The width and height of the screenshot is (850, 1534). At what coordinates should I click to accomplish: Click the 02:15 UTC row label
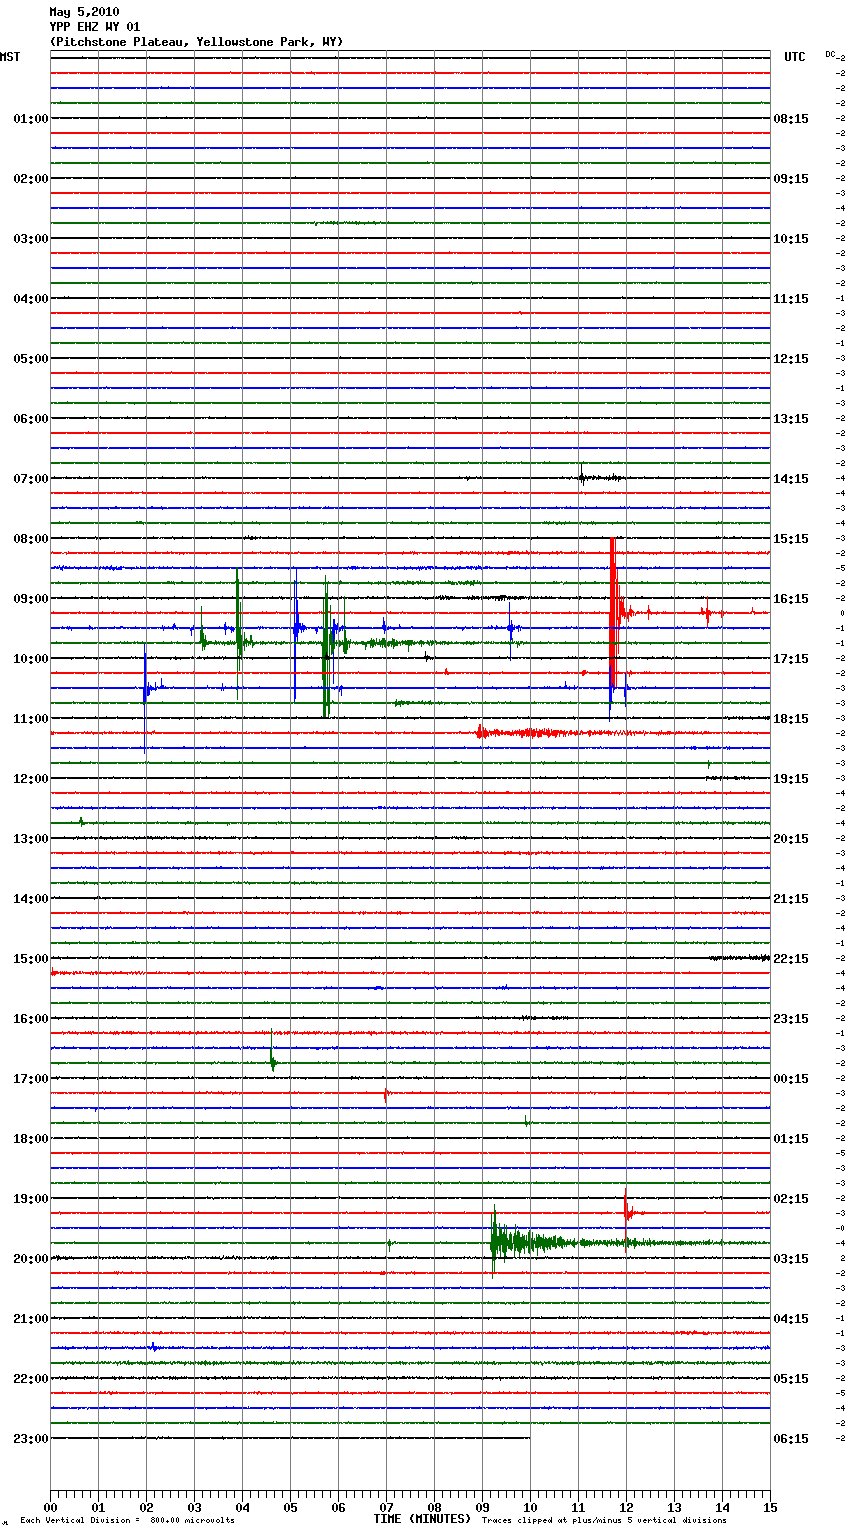click(x=791, y=1199)
